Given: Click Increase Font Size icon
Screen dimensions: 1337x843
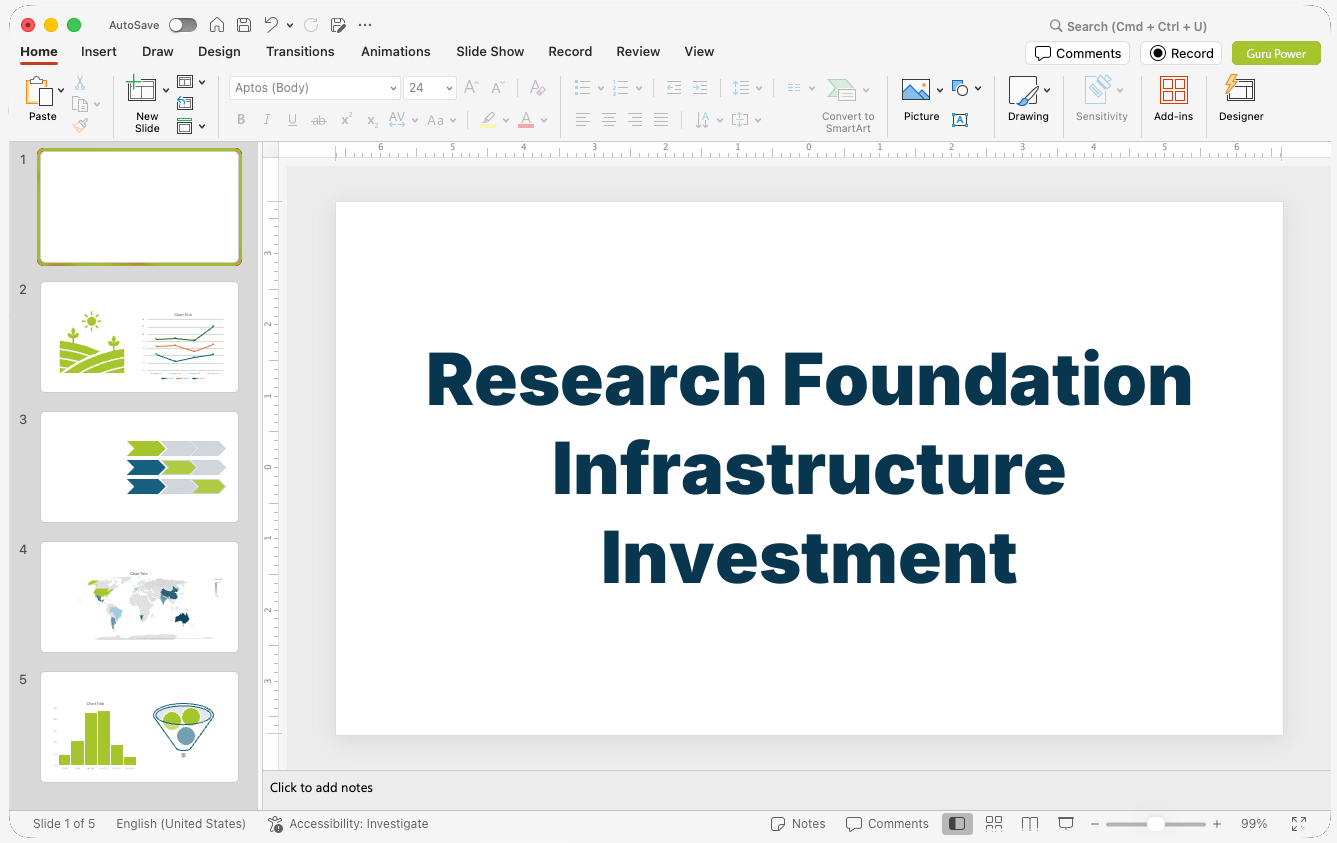Looking at the screenshot, I should tap(472, 88).
